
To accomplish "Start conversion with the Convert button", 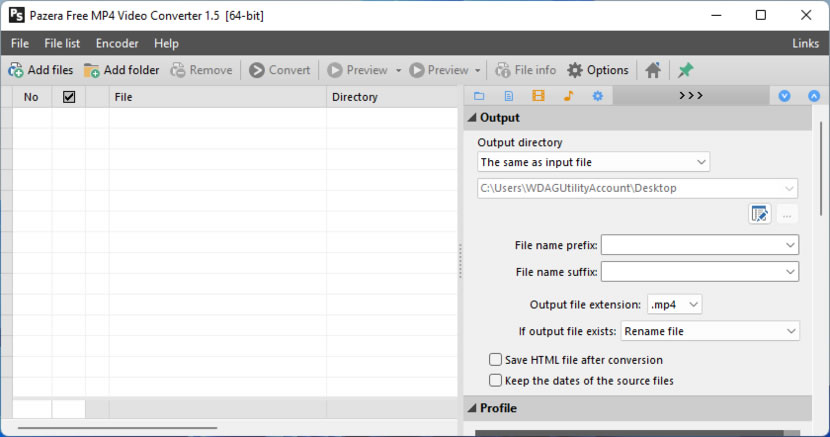I will tap(279, 70).
